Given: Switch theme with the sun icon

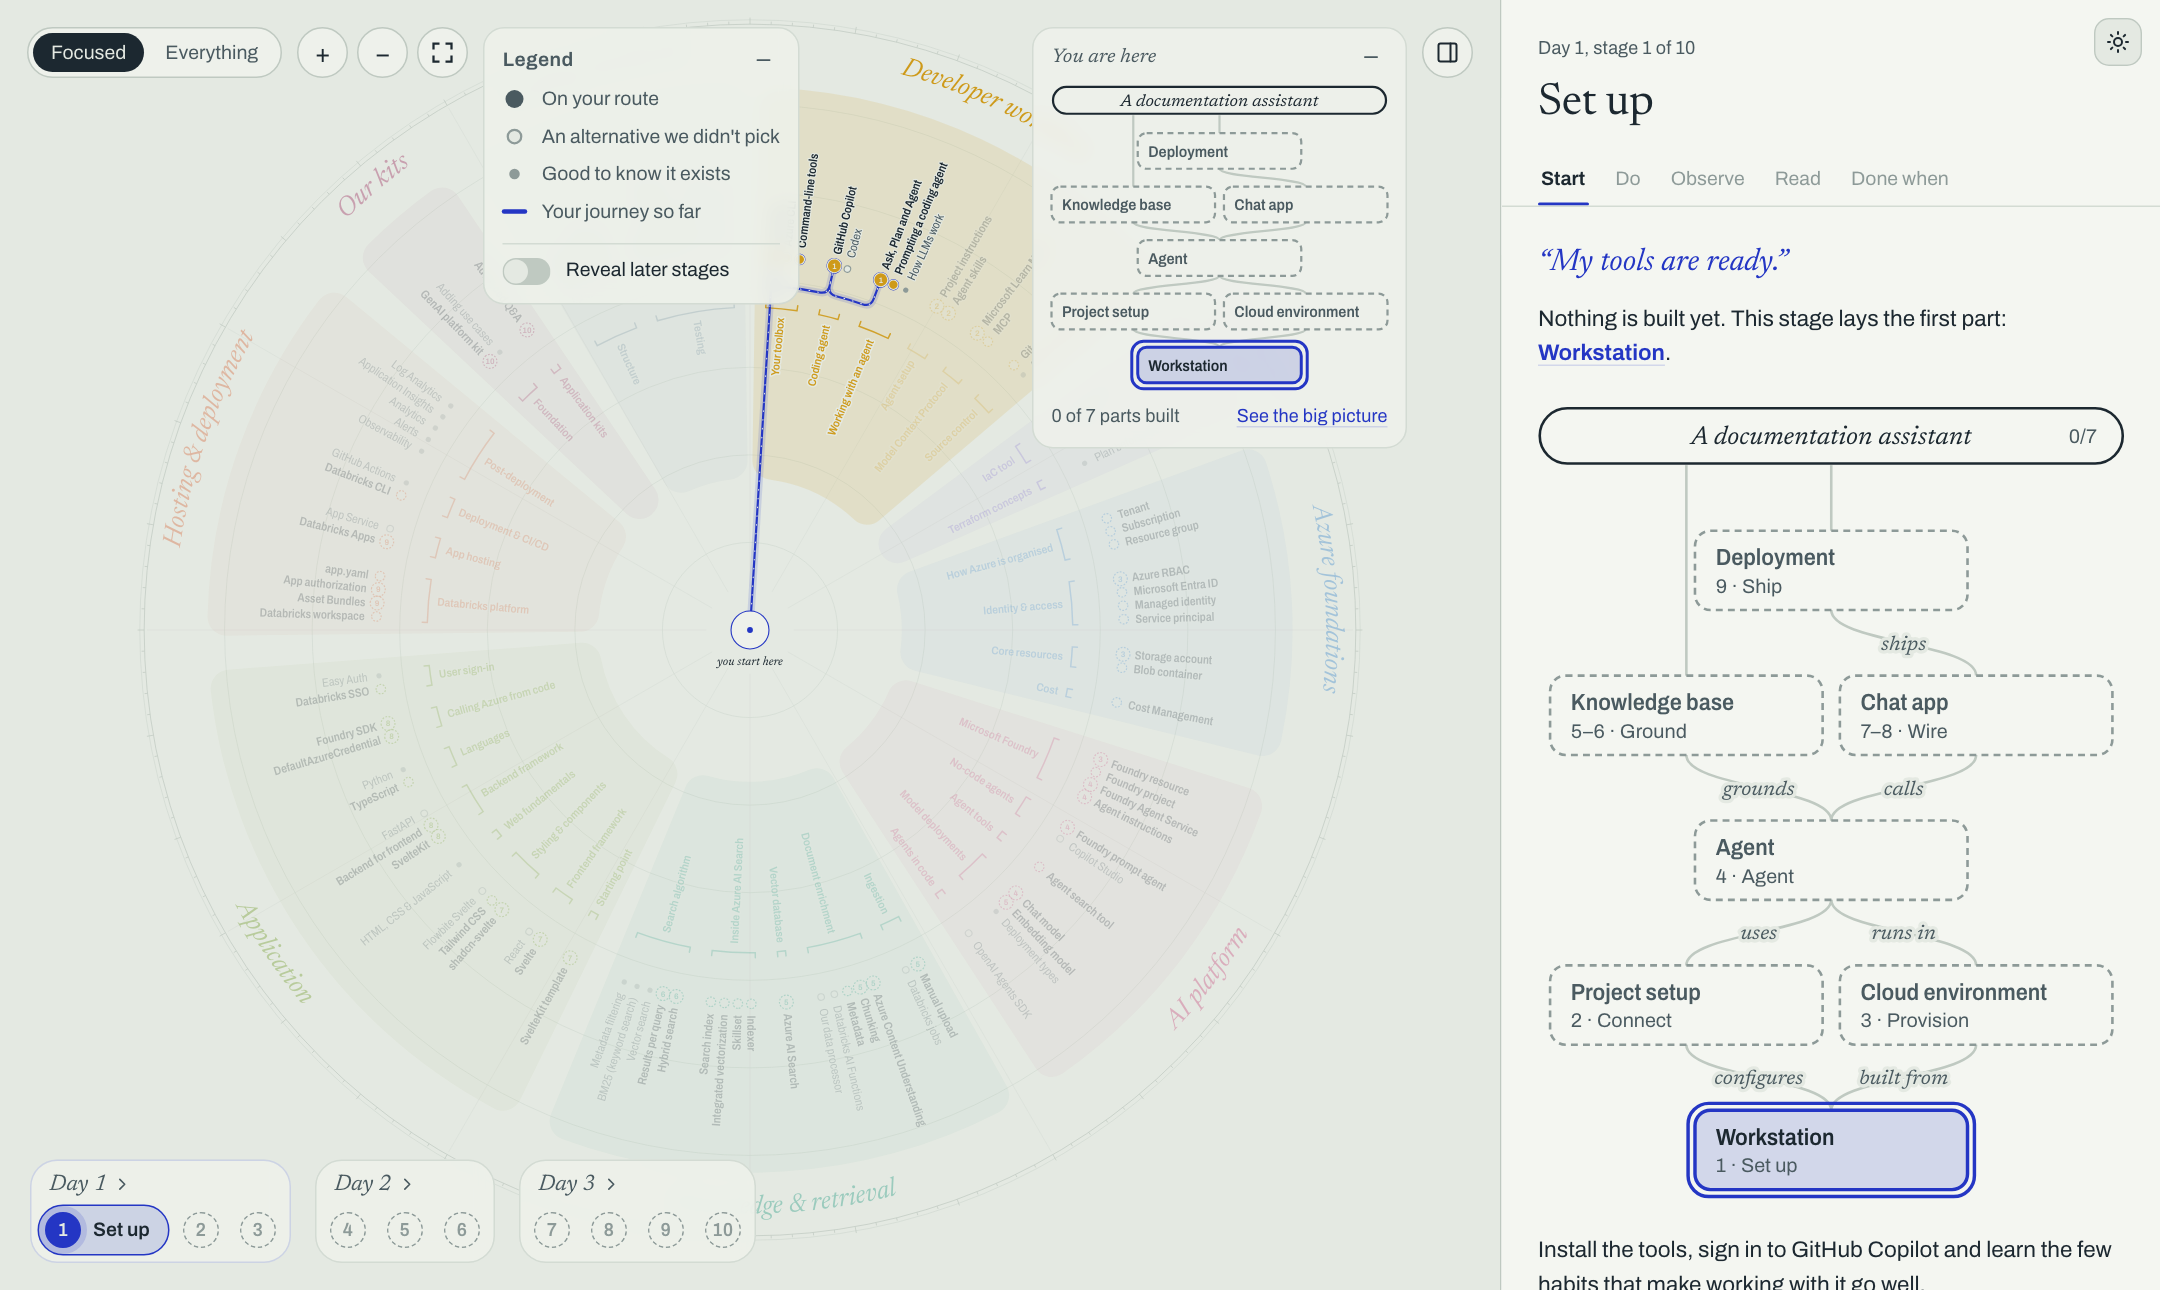Looking at the screenshot, I should click(2117, 42).
